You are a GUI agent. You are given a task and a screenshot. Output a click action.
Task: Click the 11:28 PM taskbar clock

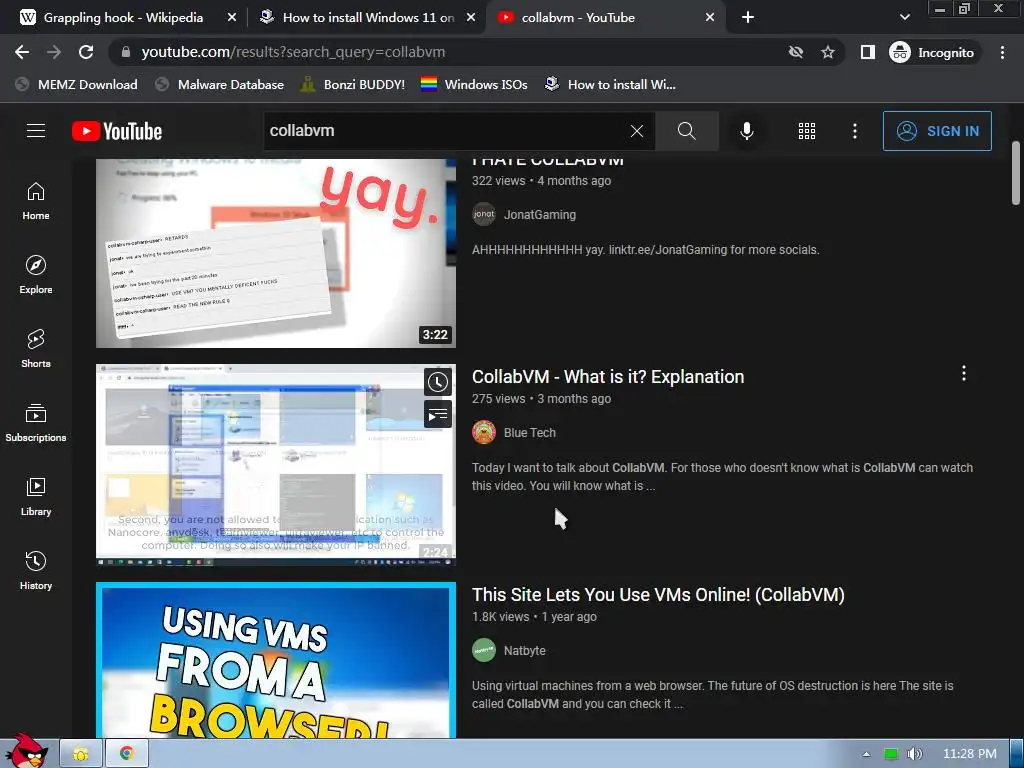(x=970, y=754)
